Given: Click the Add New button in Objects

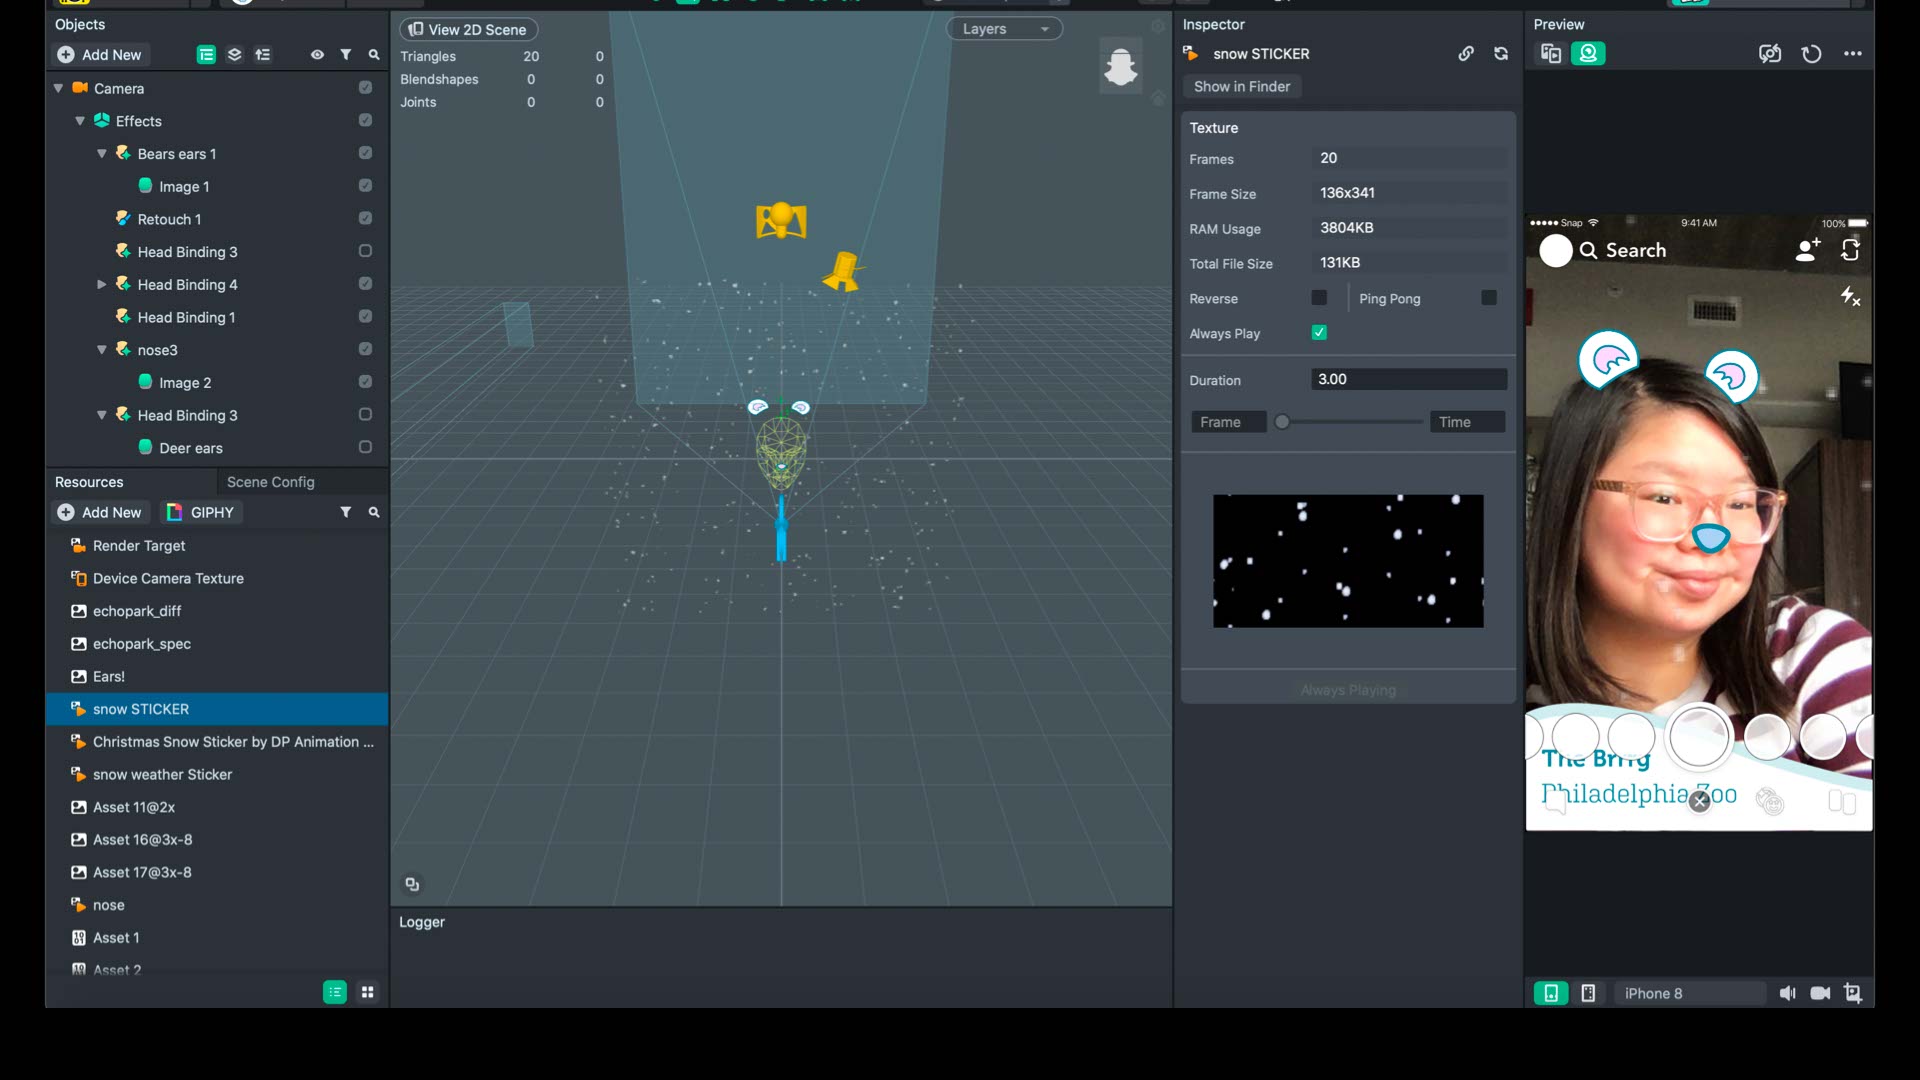Looking at the screenshot, I should click(x=100, y=55).
